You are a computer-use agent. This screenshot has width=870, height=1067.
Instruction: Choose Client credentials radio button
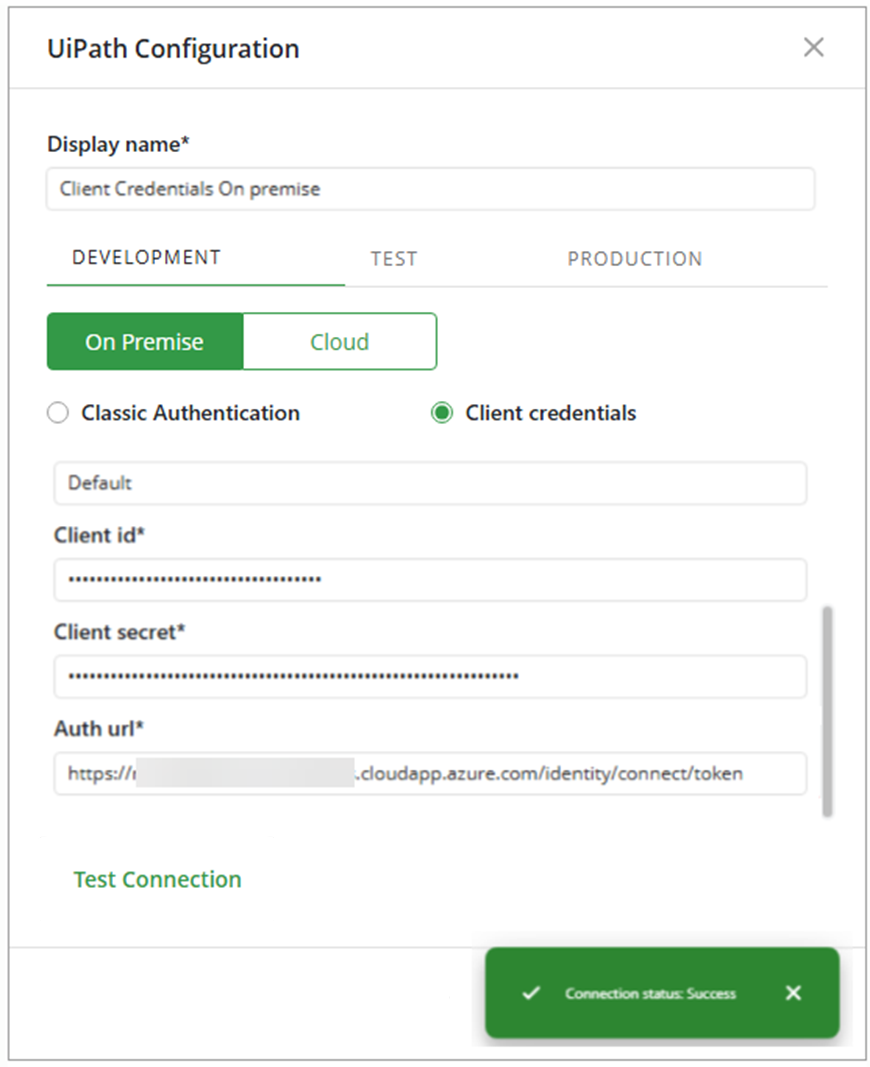[x=442, y=412]
